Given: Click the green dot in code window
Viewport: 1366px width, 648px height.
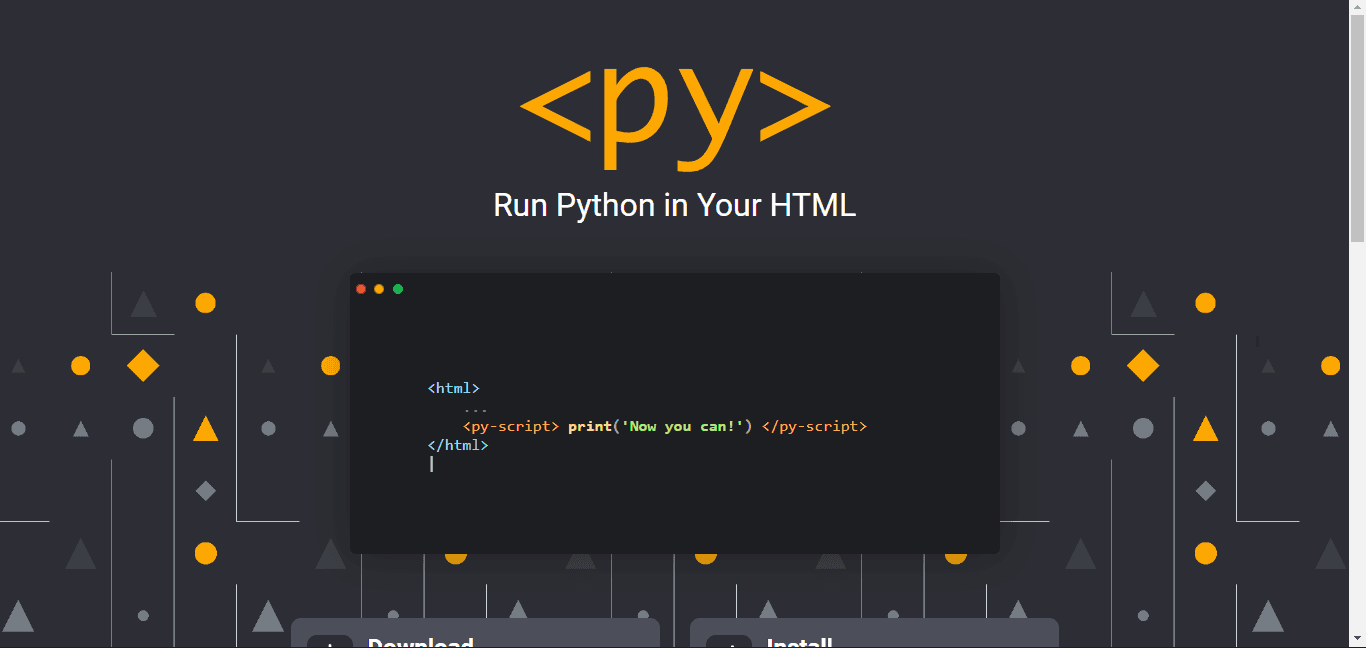Looking at the screenshot, I should pos(398,289).
